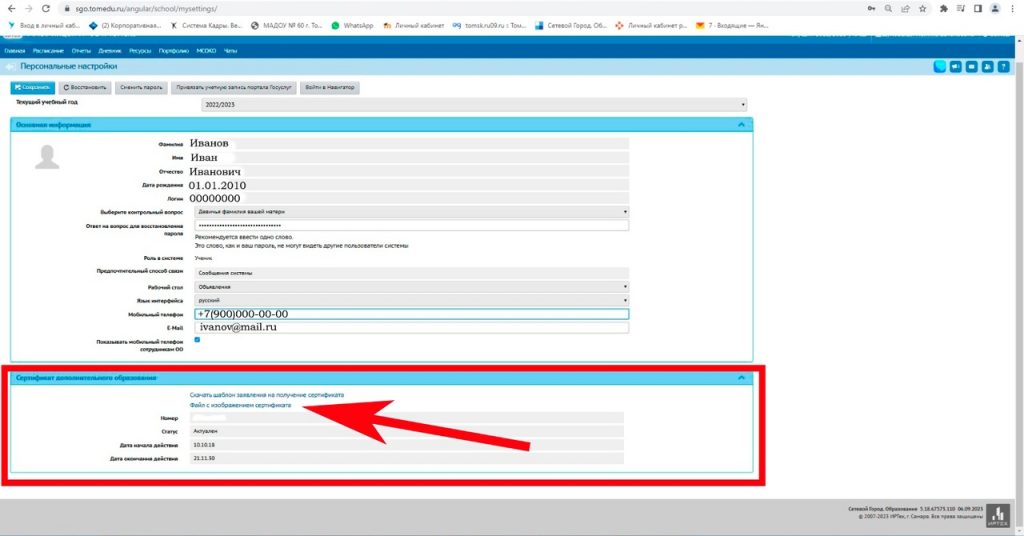Click the E-Mail input field

410,327
